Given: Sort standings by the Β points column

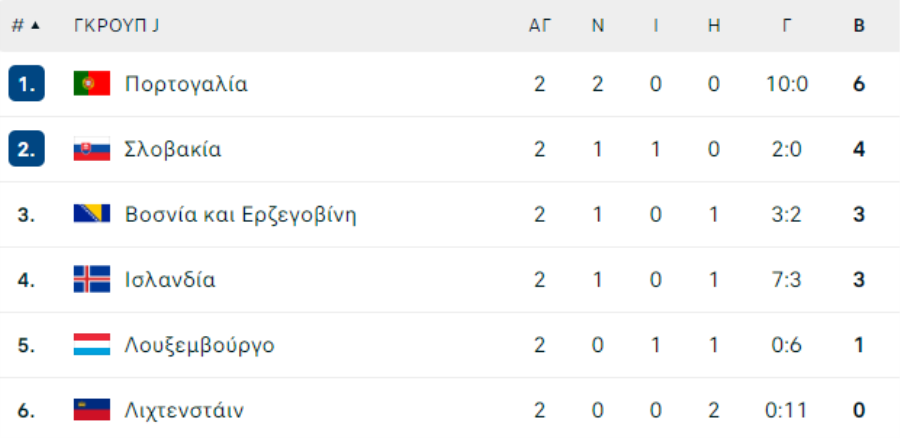Looking at the screenshot, I should click(859, 26).
